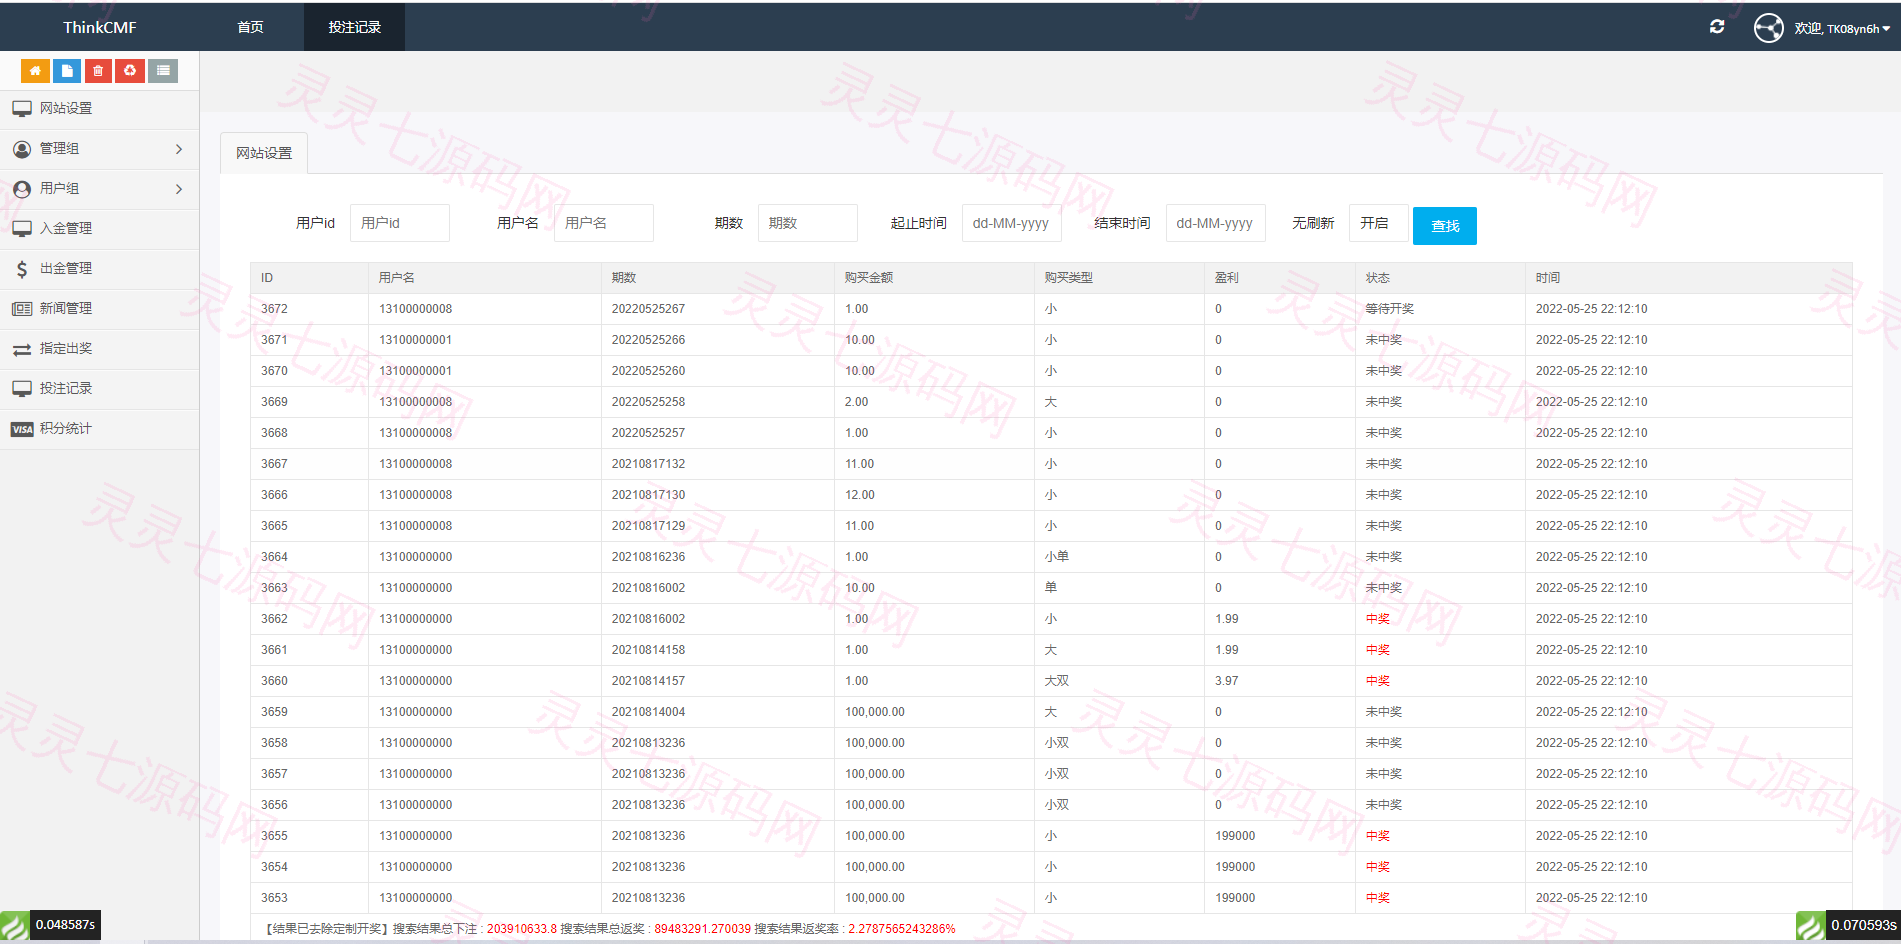Click period cell 20220525267
This screenshot has width=1901, height=944.
(648, 309)
